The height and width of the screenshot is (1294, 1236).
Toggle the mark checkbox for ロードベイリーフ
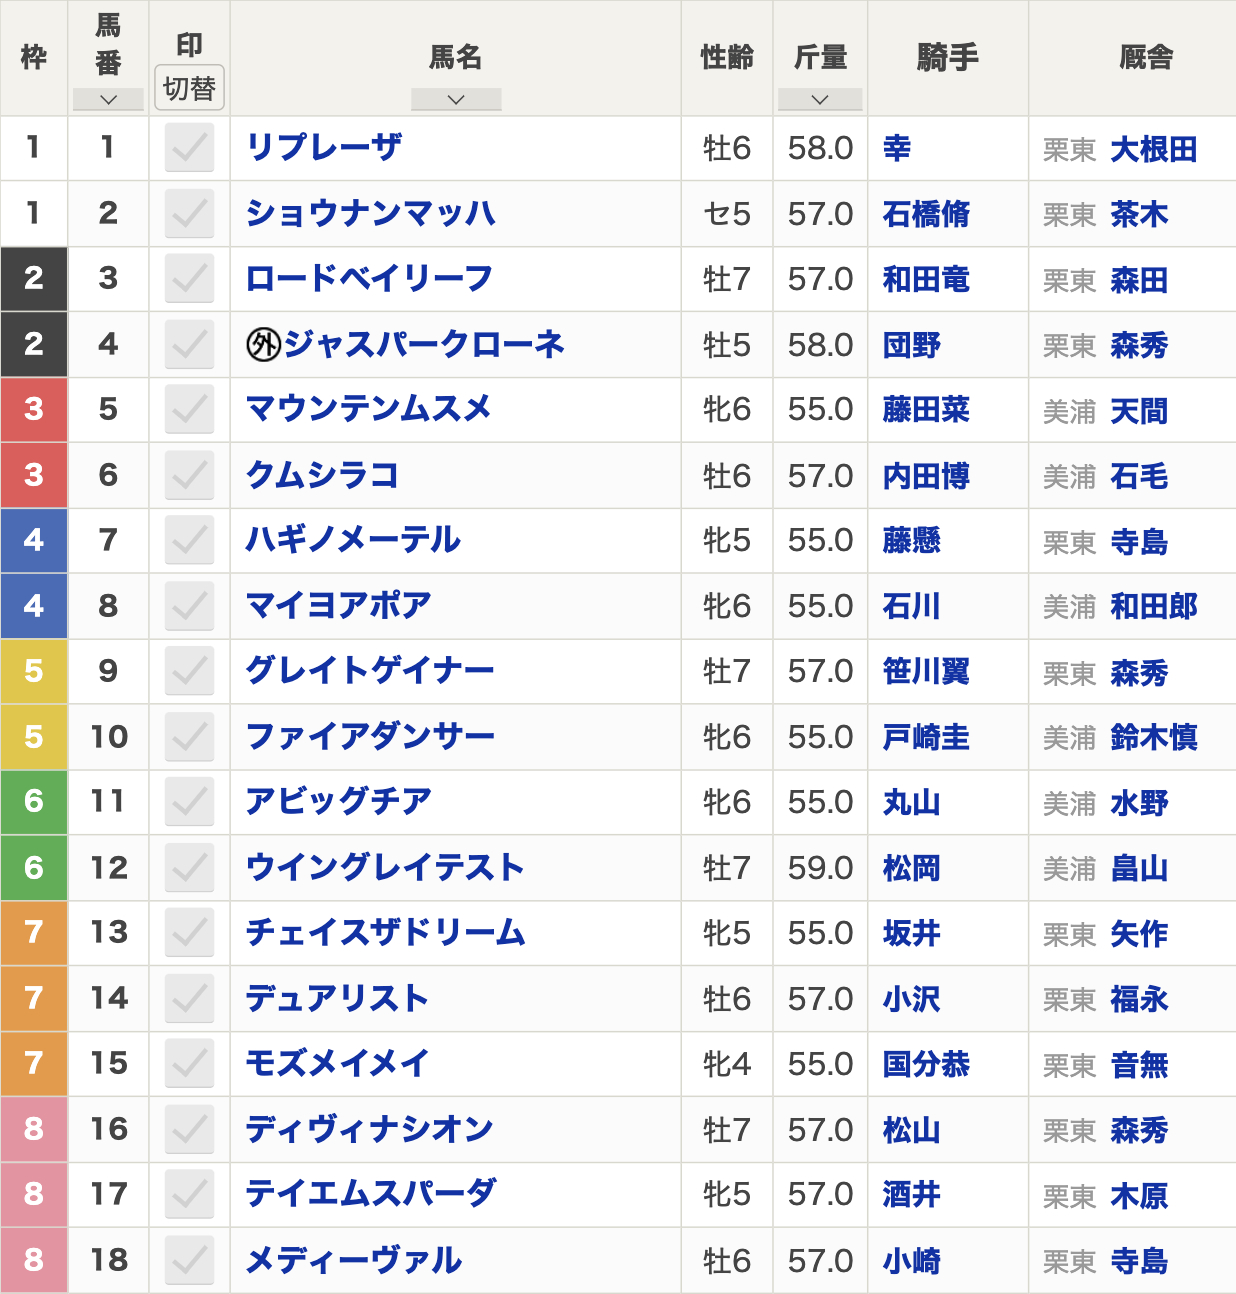pyautogui.click(x=189, y=279)
